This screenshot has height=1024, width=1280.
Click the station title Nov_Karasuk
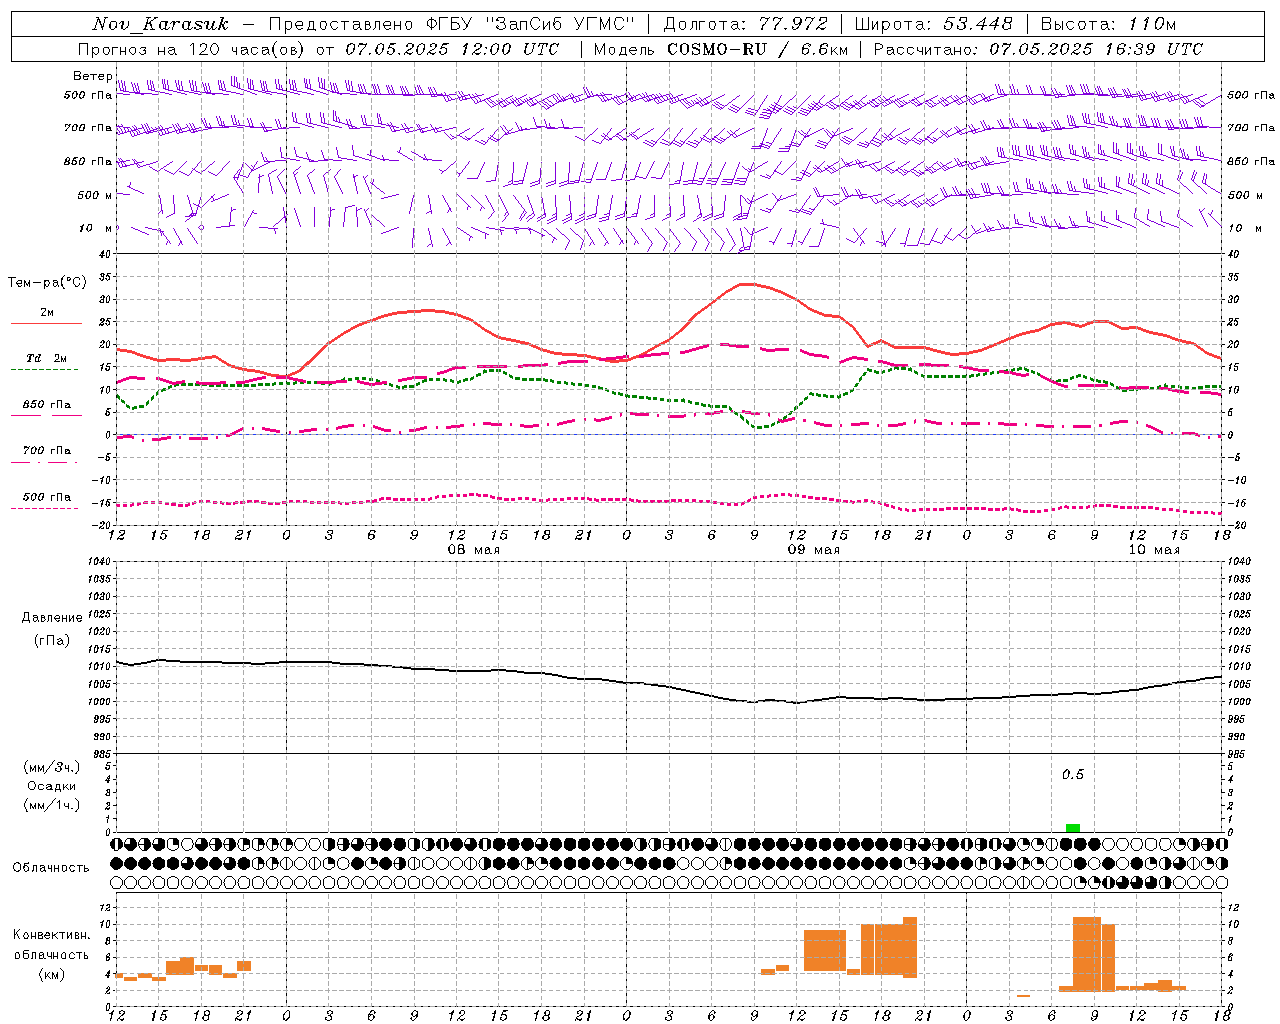click(160, 24)
